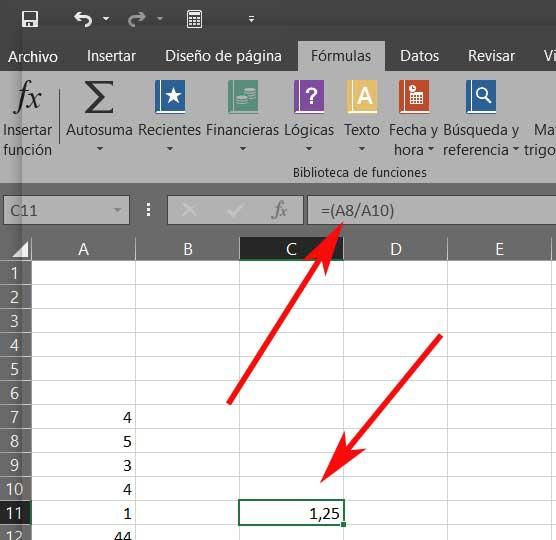Click the Select All corner triangle
Viewport: 556px width, 540px height.
pyautogui.click(x=20, y=249)
